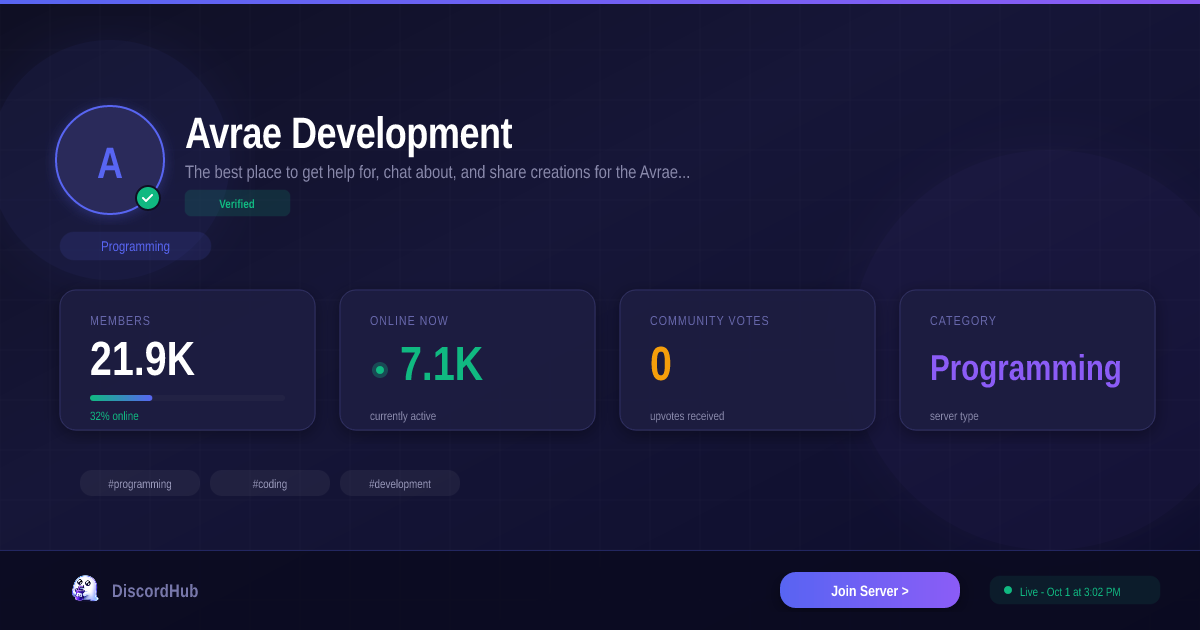Click the members online progress bar
The width and height of the screenshot is (1200, 630).
click(187, 398)
